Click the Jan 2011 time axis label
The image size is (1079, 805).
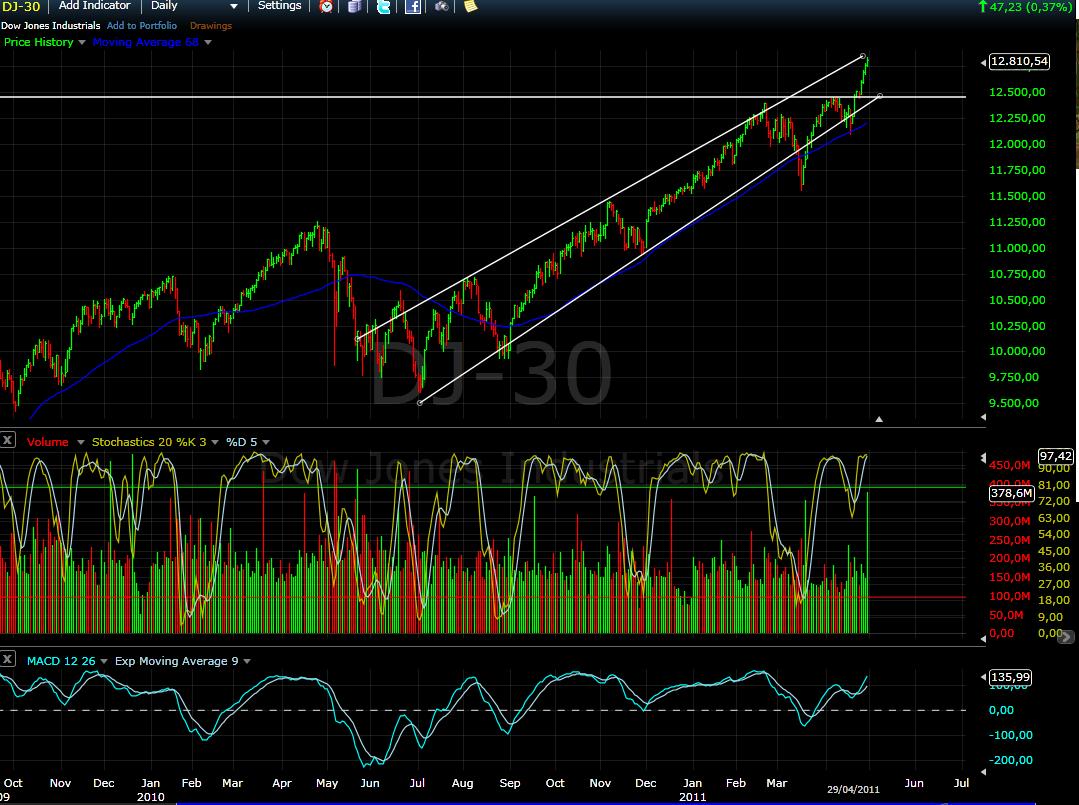tap(692, 789)
